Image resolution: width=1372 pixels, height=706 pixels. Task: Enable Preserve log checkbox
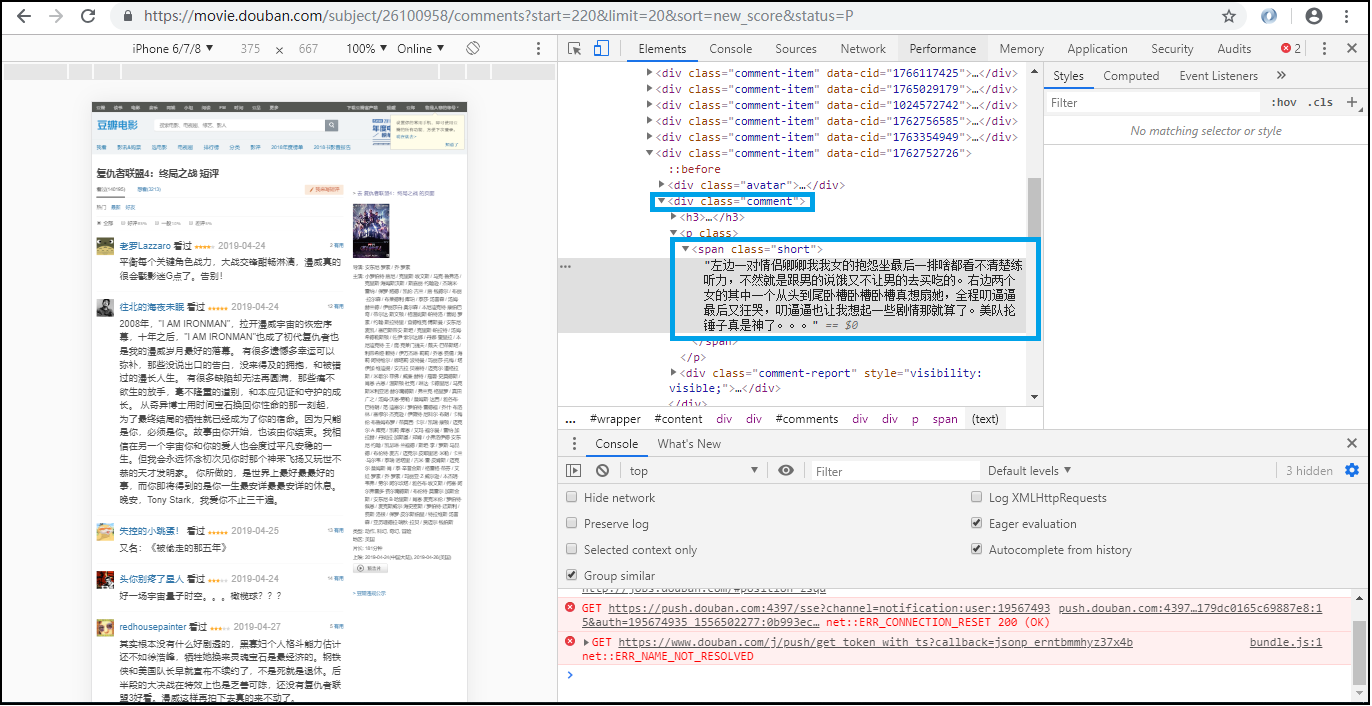(571, 523)
